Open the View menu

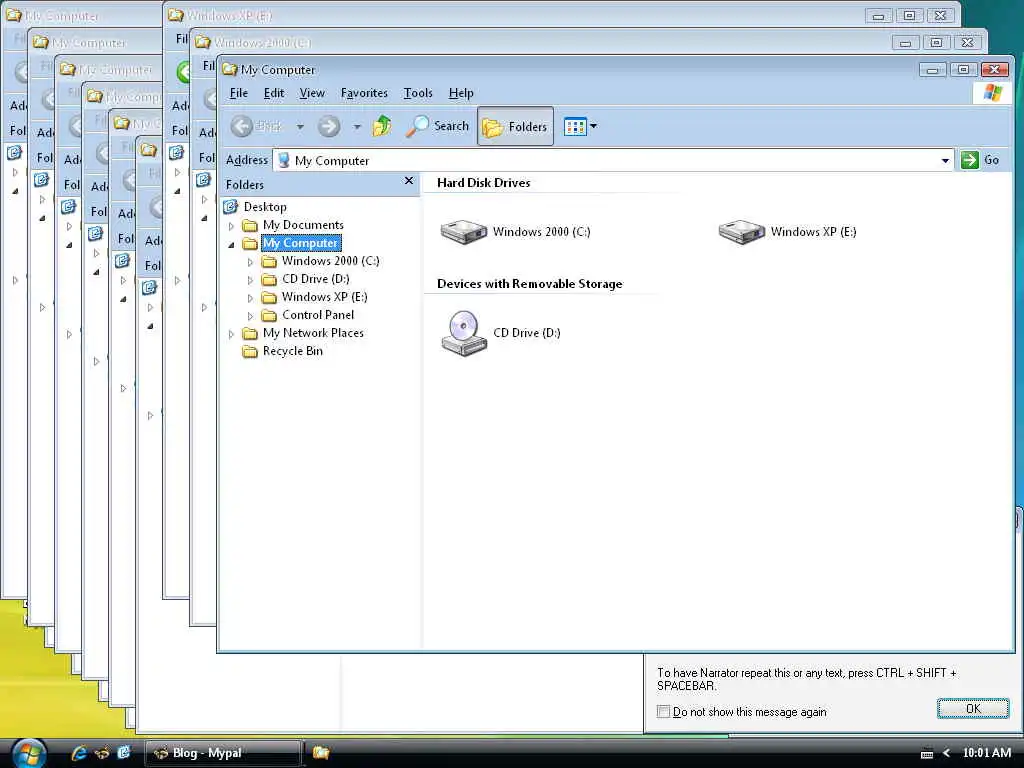click(312, 93)
